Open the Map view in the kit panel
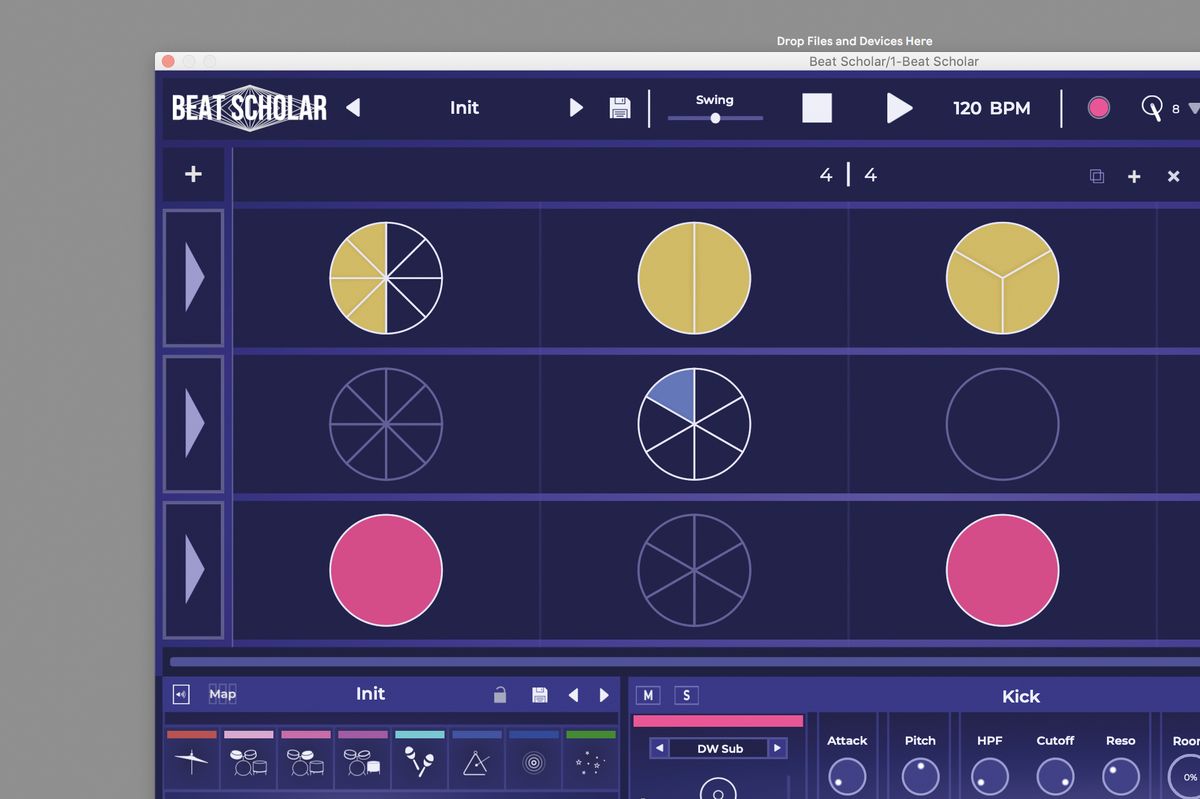The image size is (1200, 799). click(222, 694)
